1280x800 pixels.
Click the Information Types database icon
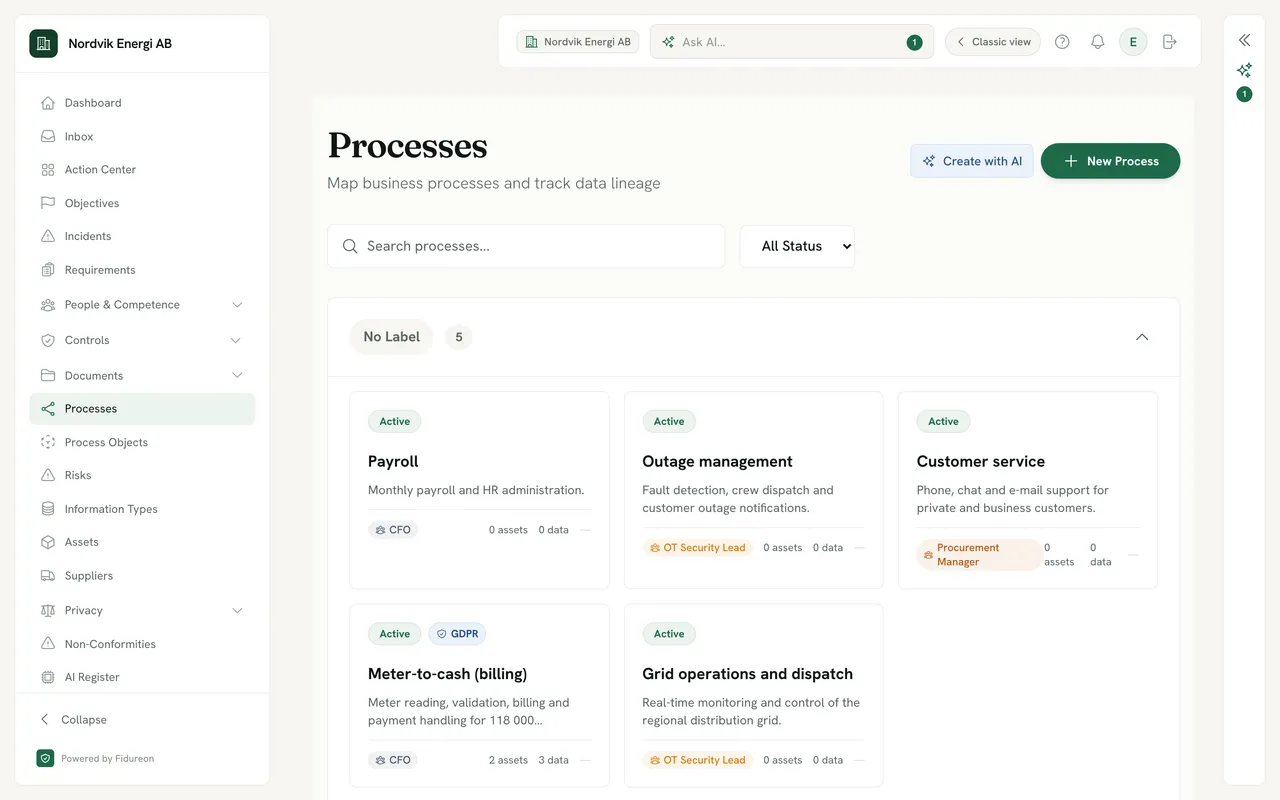47,509
